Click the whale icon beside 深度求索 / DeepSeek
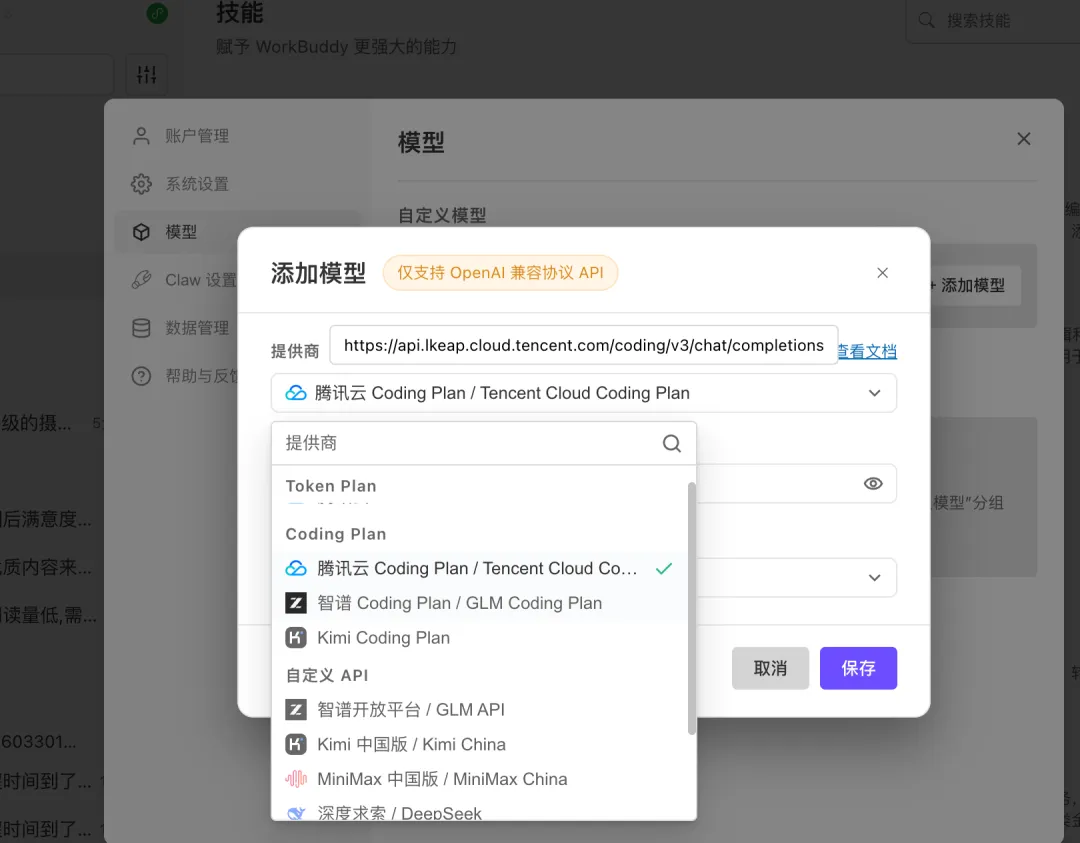The image size is (1080, 843). [296, 813]
